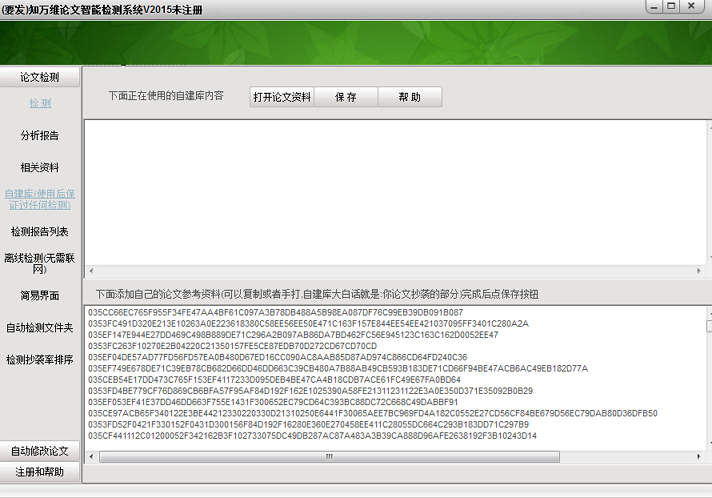Open the 注册和帮助 section
This screenshot has width=712, height=498.
[x=40, y=472]
